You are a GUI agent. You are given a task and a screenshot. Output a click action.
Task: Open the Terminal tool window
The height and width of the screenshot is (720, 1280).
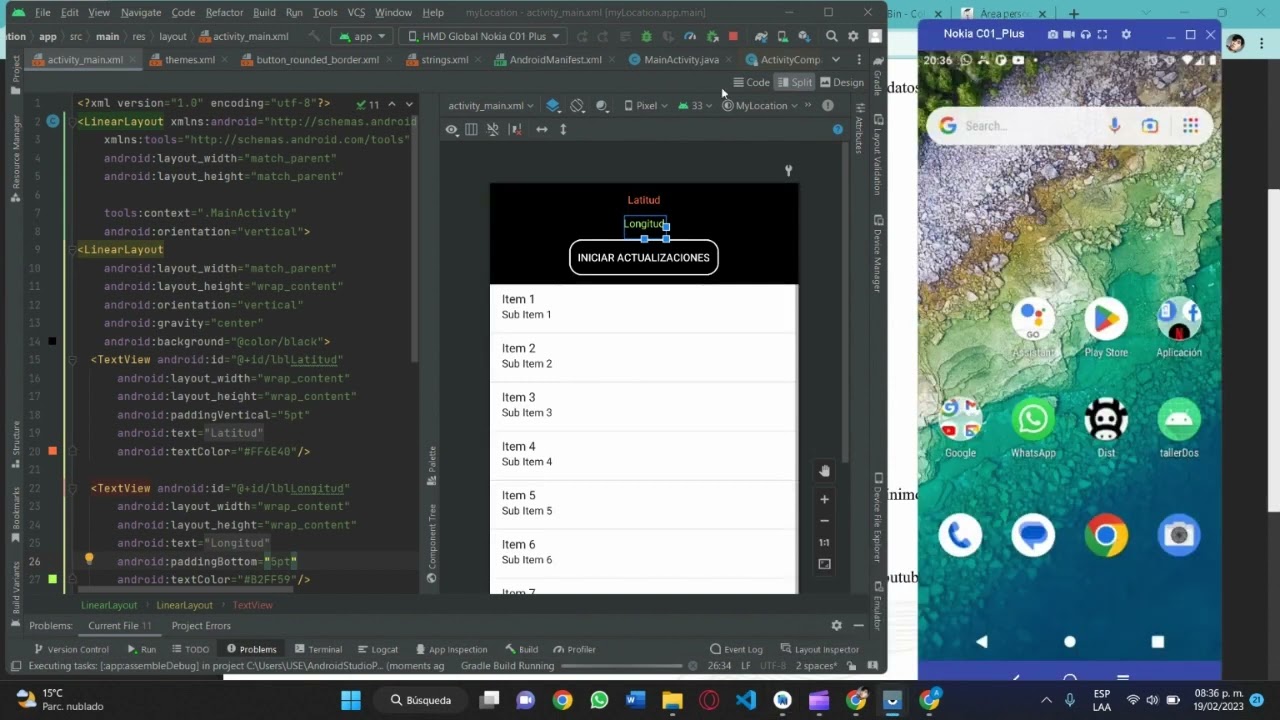point(317,649)
